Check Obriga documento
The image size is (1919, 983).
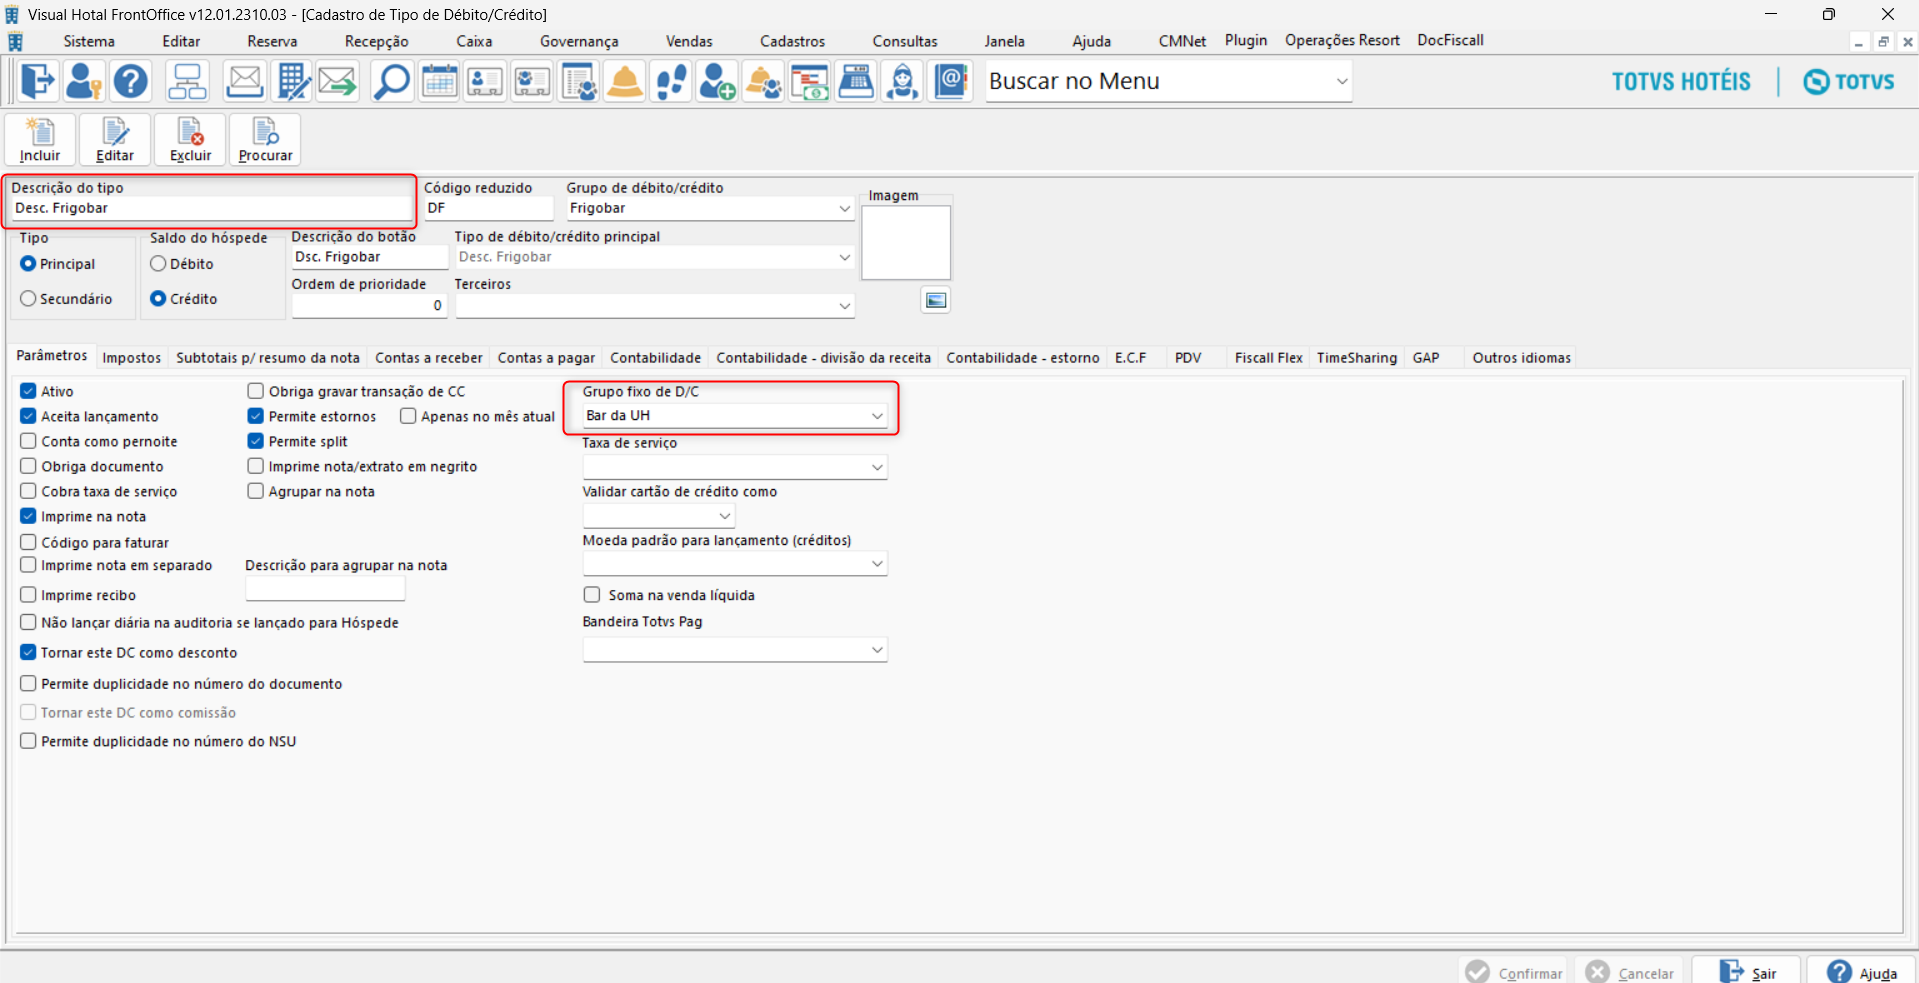(28, 466)
